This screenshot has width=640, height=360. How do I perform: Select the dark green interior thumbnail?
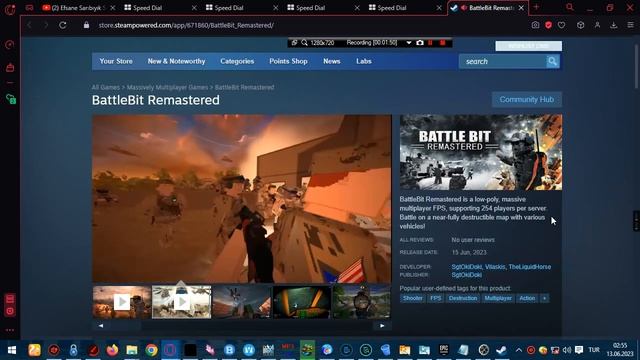point(302,302)
